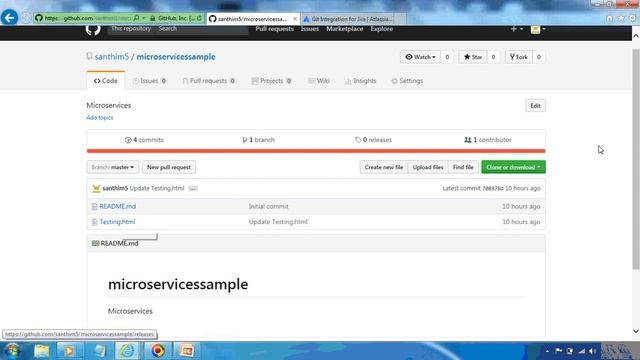Click the address bar search magnifier icon
This screenshot has width=640, height=360.
[x=136, y=18]
